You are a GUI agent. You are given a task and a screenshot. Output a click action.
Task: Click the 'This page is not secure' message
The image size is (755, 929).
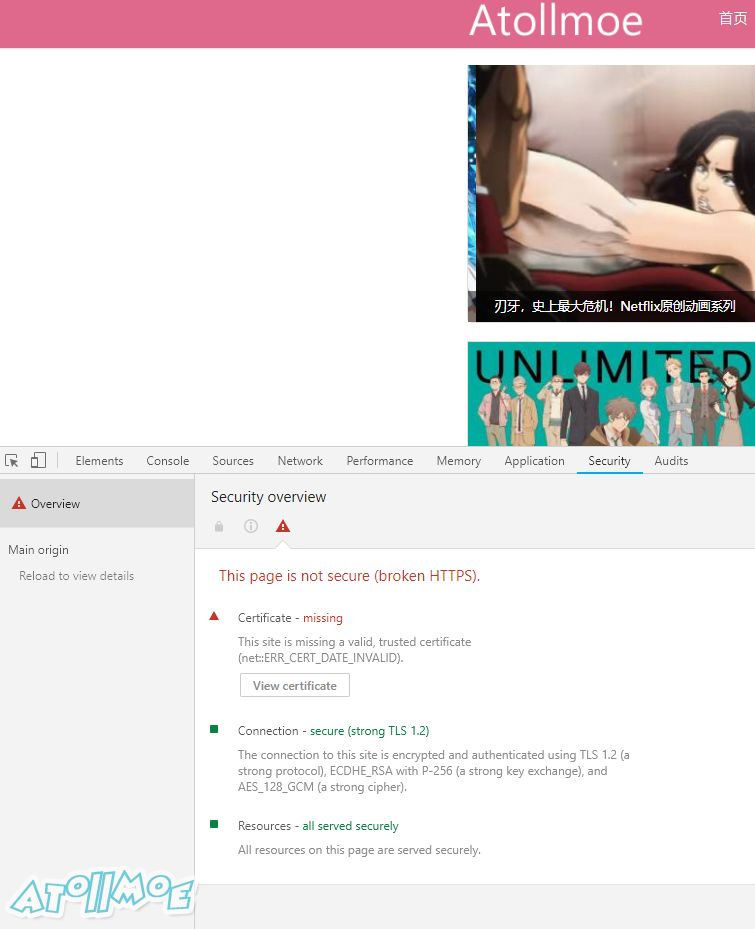click(x=350, y=576)
